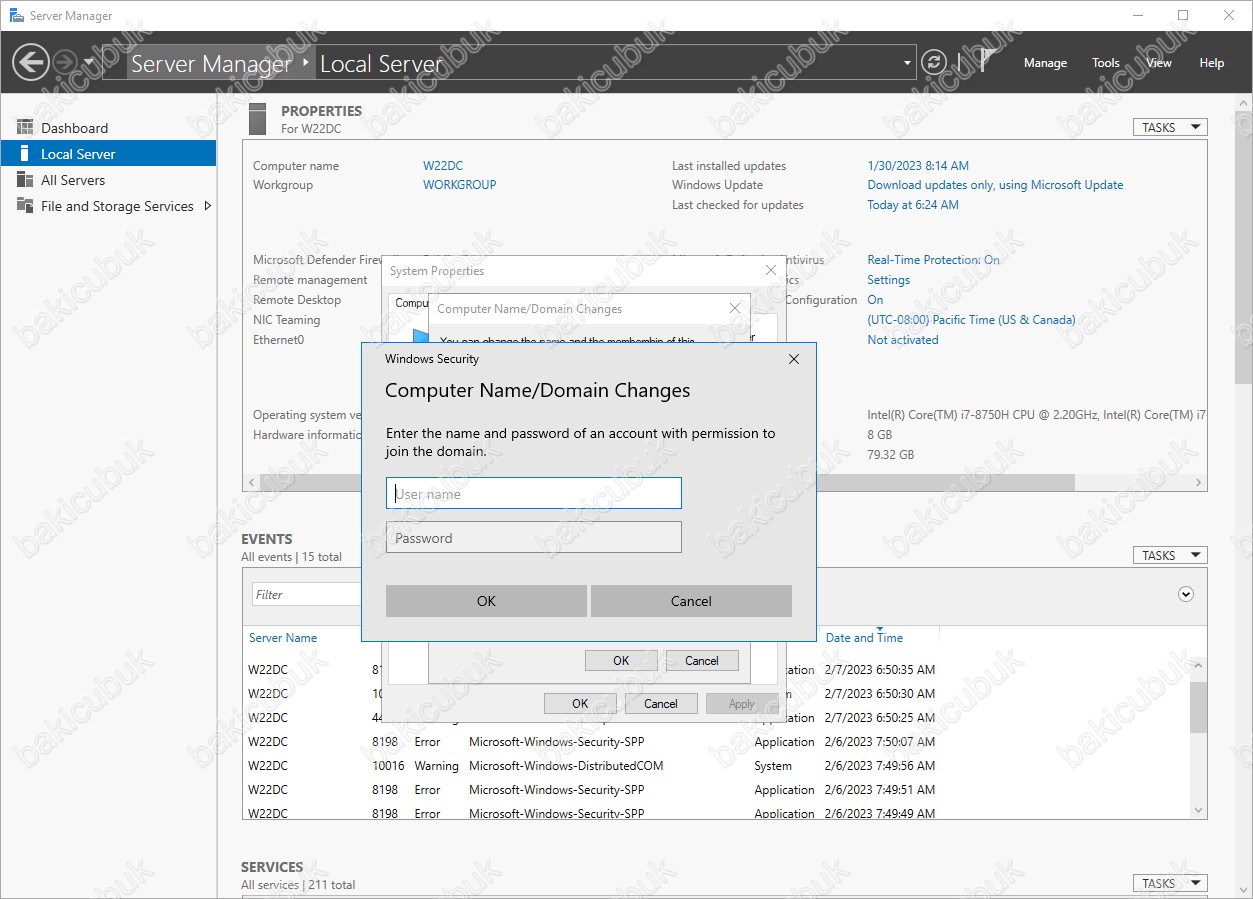Select the event dated 2/6/2023 7:49:51 AM
Image resolution: width=1253 pixels, height=899 pixels.
(880, 790)
